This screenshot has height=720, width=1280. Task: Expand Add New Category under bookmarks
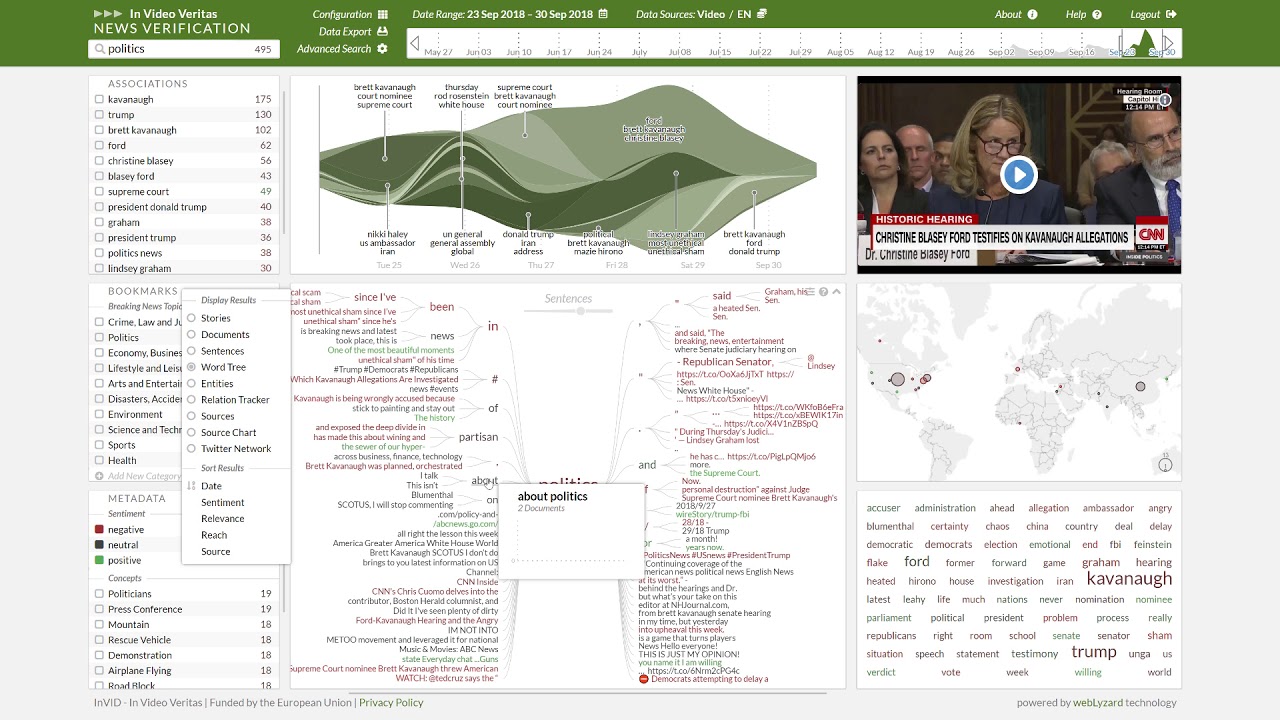pyautogui.click(x=100, y=475)
